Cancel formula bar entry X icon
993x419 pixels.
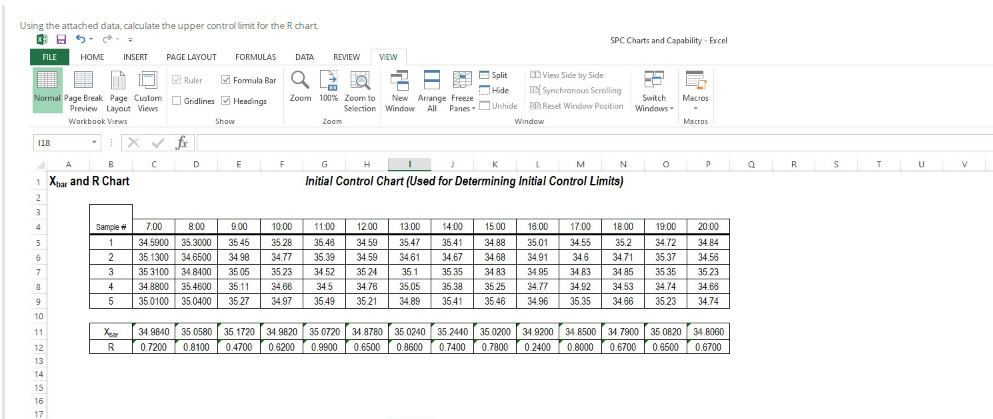(x=134, y=144)
